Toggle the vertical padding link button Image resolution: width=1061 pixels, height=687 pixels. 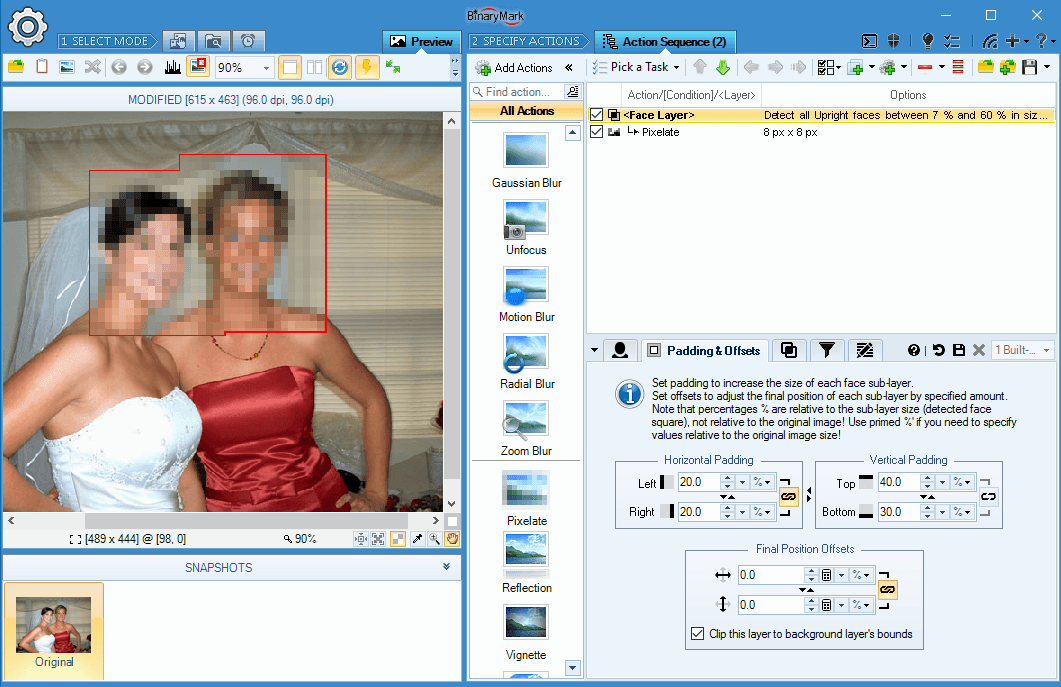click(989, 497)
